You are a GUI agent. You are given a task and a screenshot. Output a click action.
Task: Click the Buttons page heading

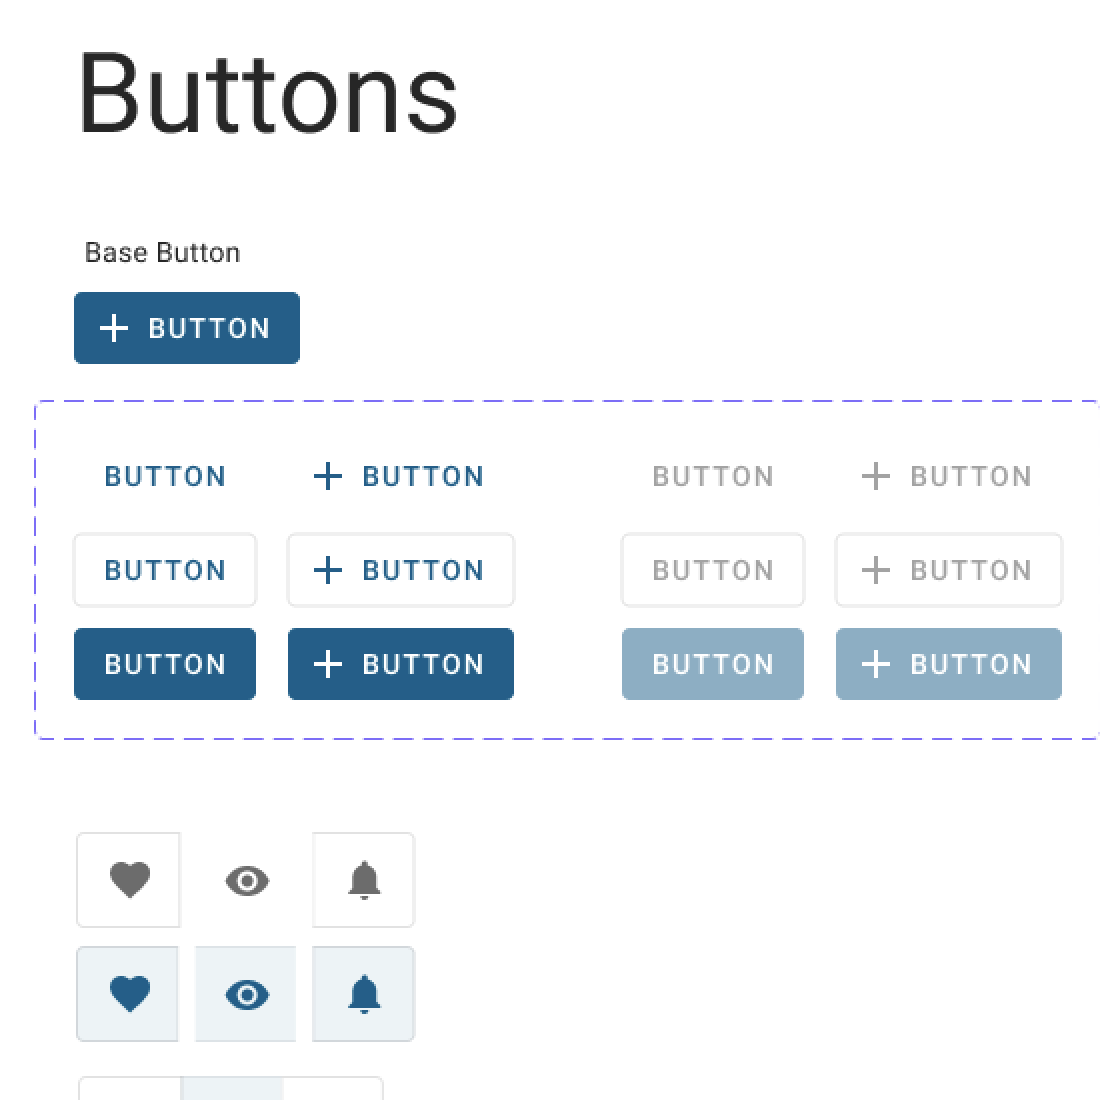[268, 94]
